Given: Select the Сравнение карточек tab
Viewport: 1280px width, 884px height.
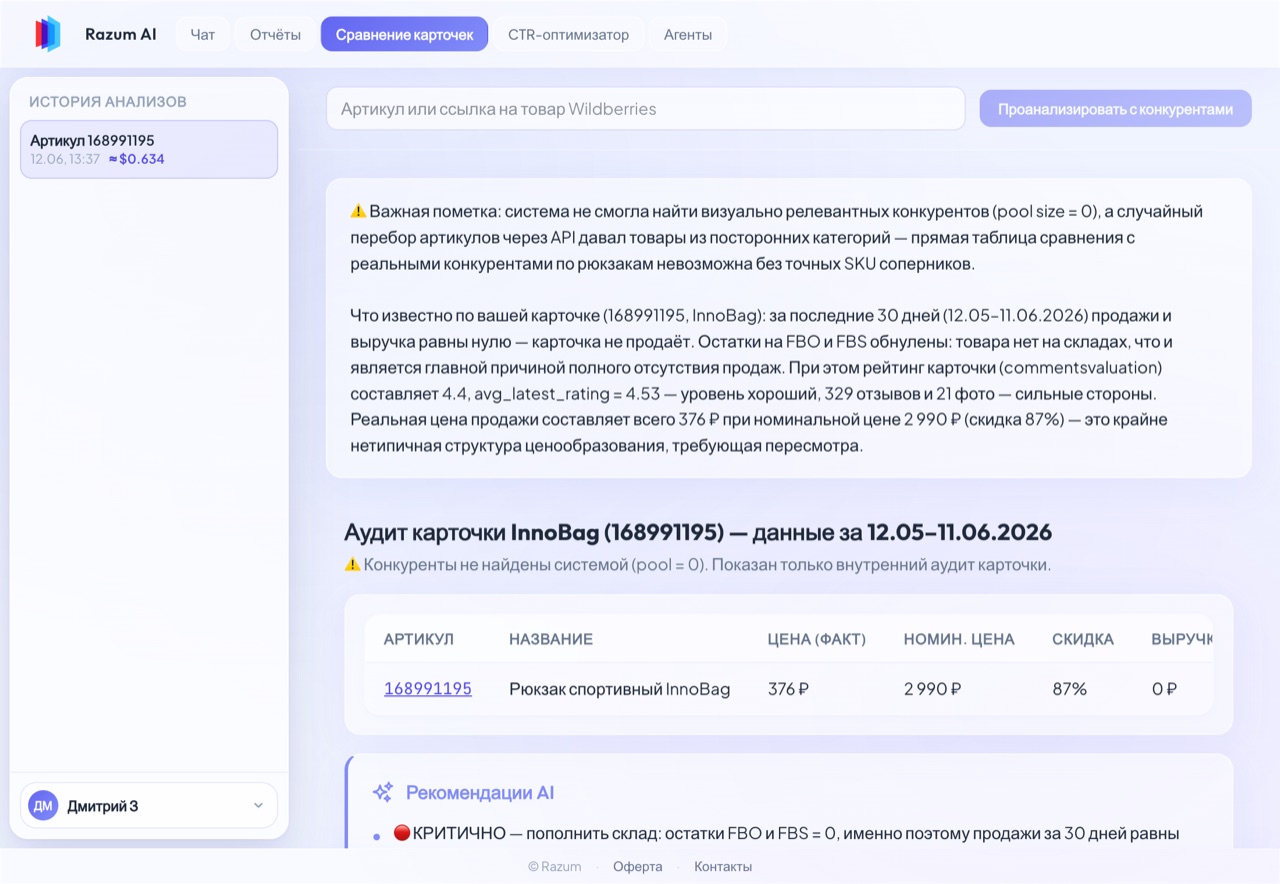Looking at the screenshot, I should 404,34.
